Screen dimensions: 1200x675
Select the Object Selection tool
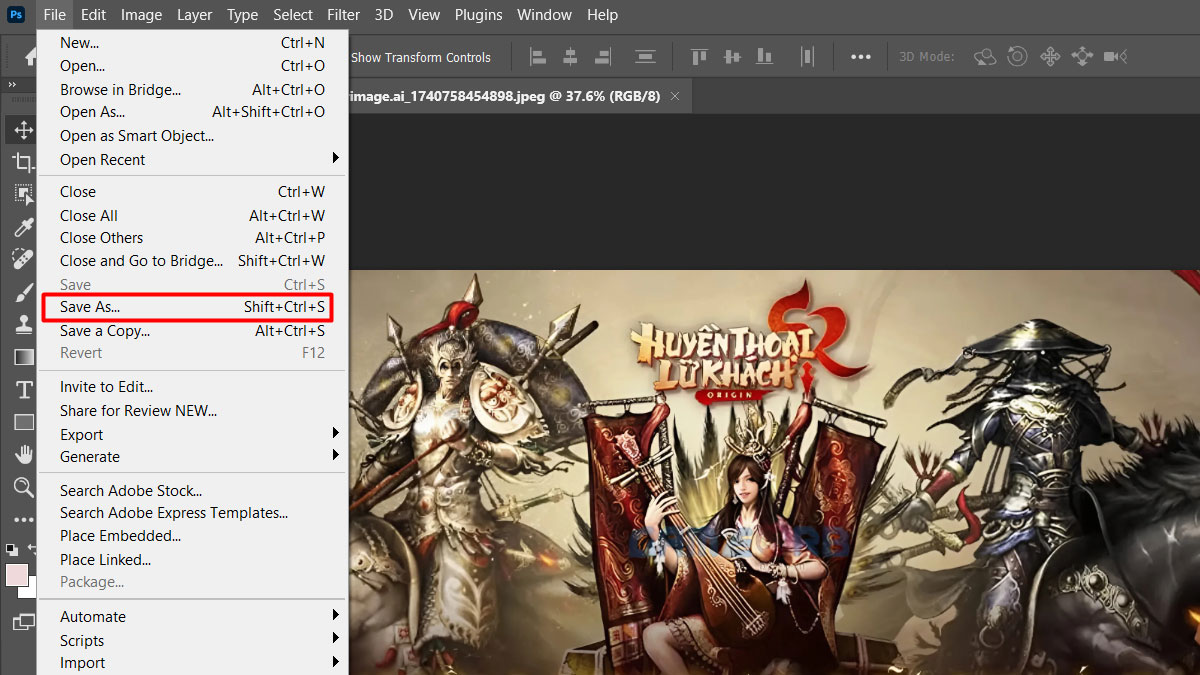tap(23, 194)
